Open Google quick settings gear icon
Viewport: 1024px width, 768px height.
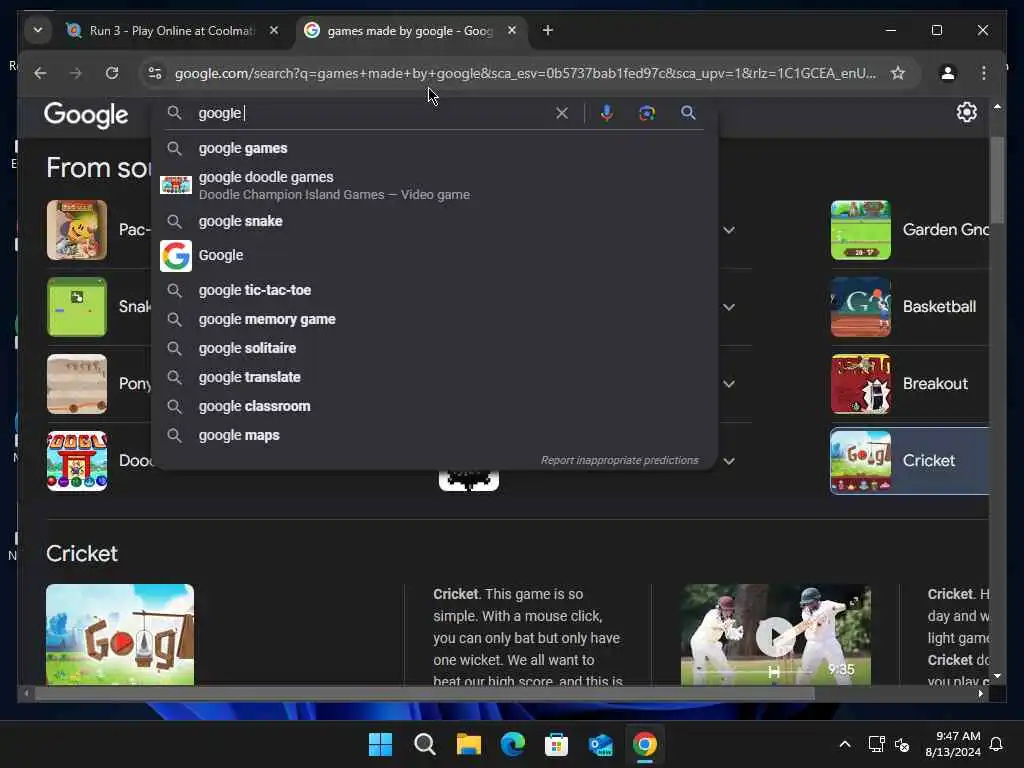[967, 112]
